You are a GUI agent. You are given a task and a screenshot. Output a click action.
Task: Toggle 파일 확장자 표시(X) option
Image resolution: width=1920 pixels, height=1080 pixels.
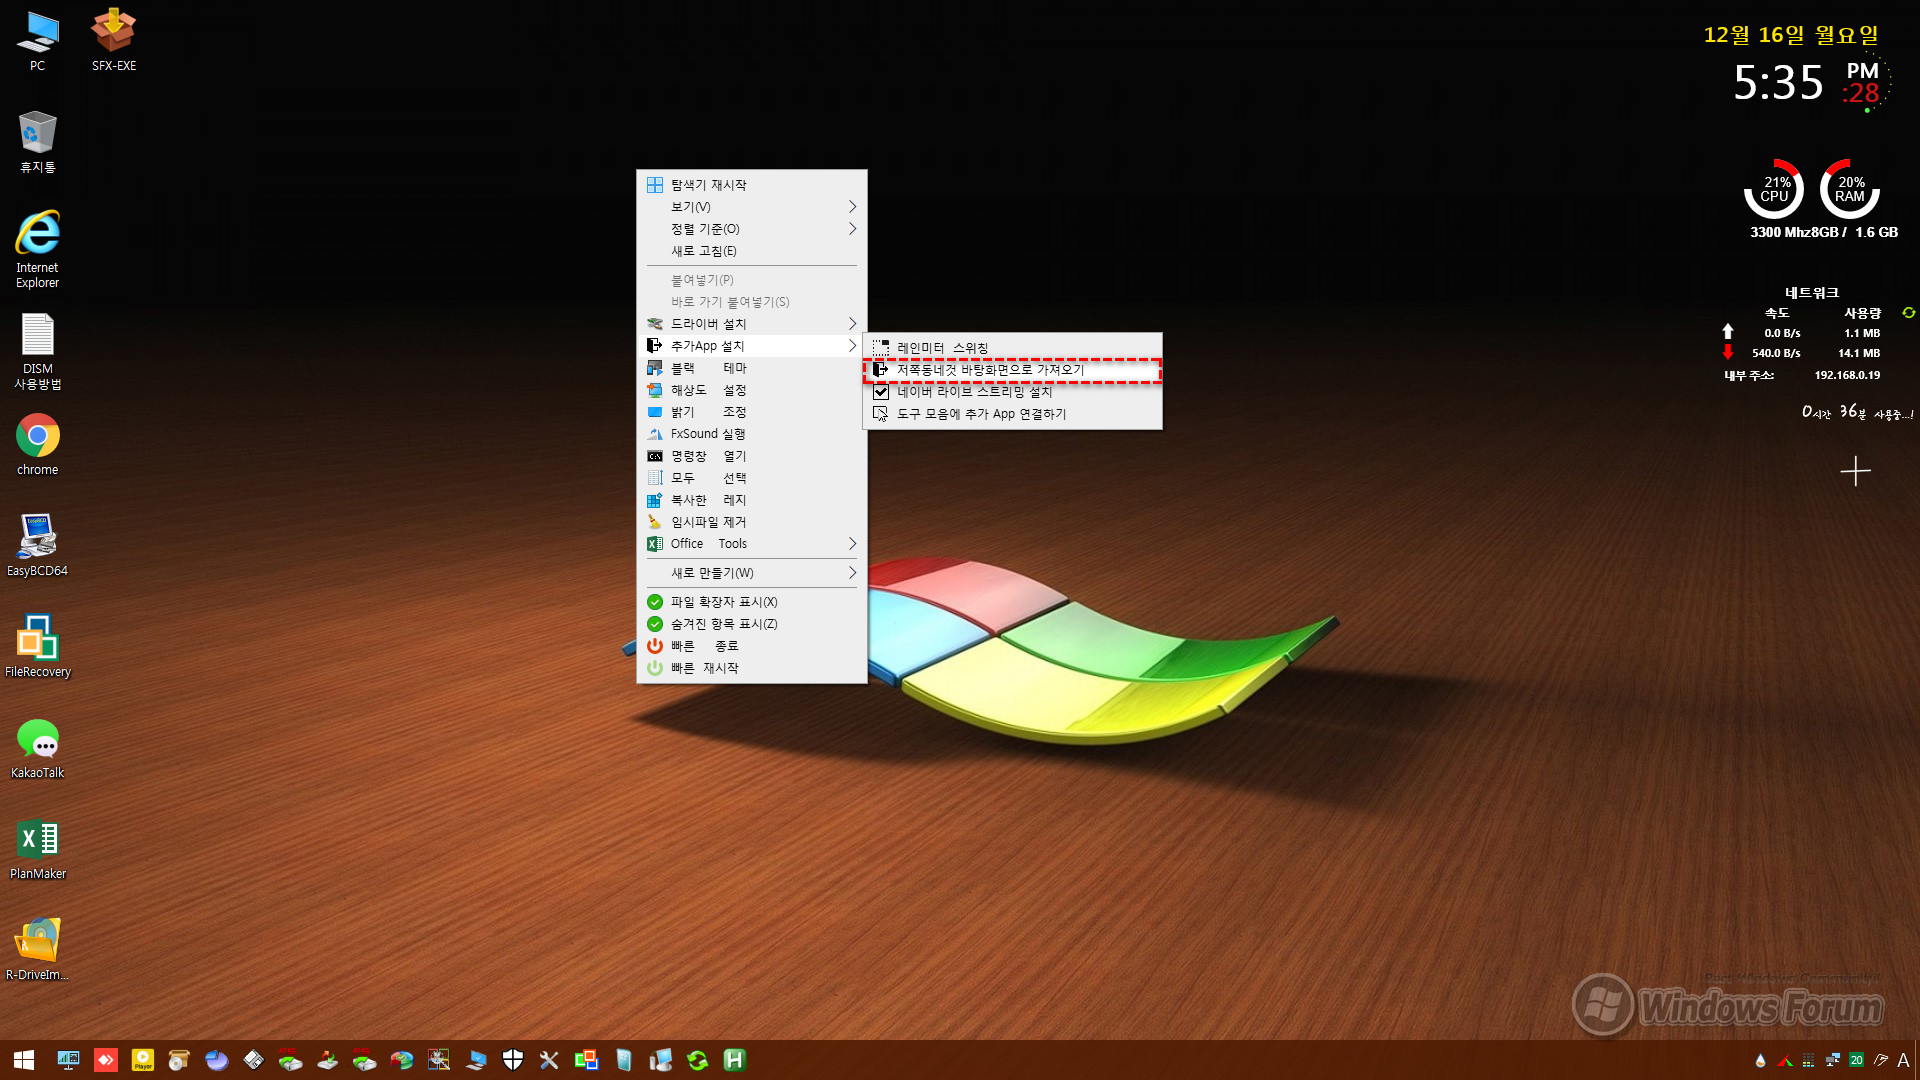click(751, 602)
